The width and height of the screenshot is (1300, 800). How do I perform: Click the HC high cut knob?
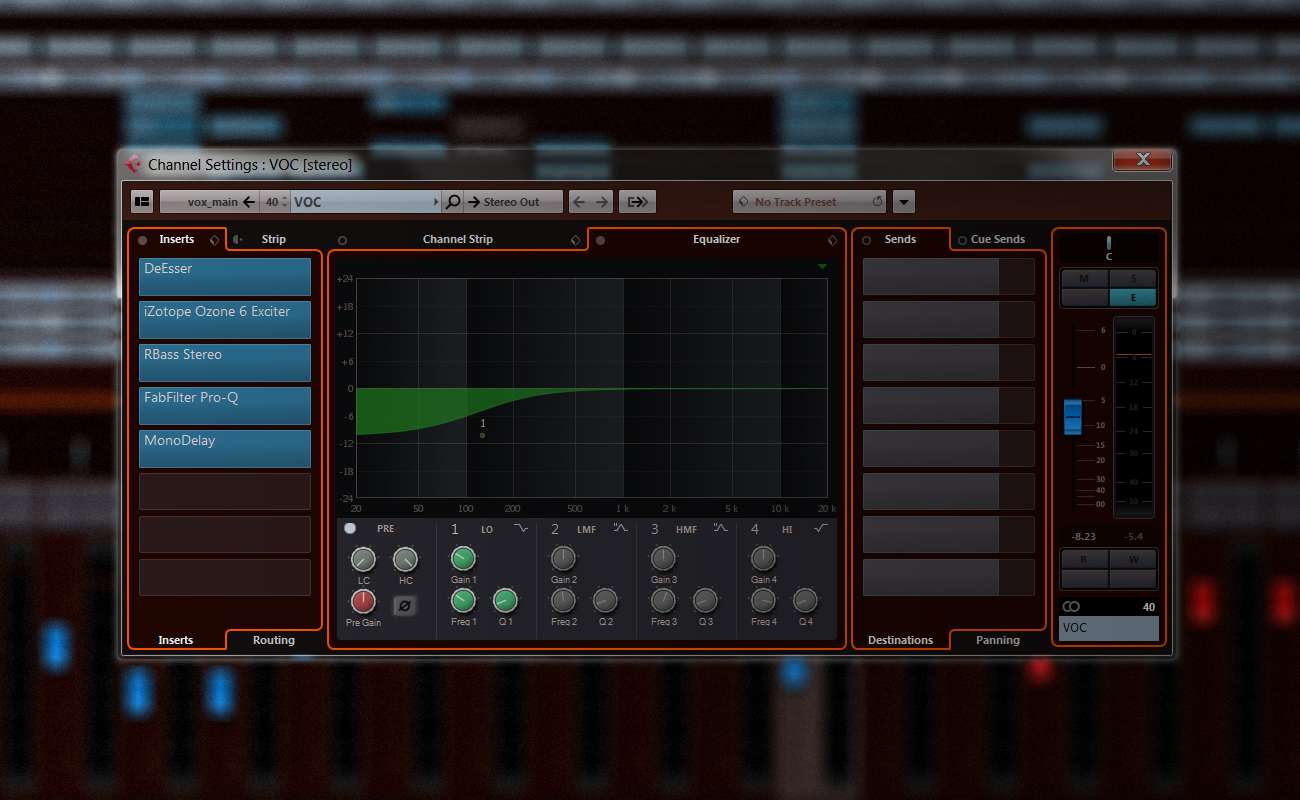(405, 560)
